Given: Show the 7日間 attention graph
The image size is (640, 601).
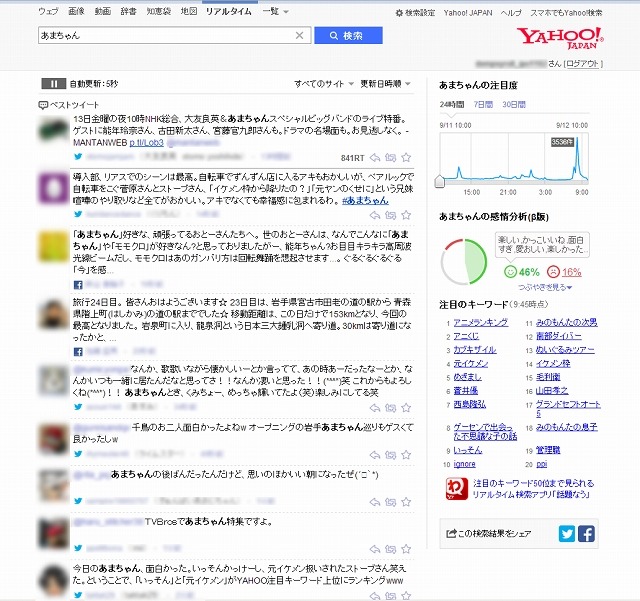Looking at the screenshot, I should pos(483,105).
